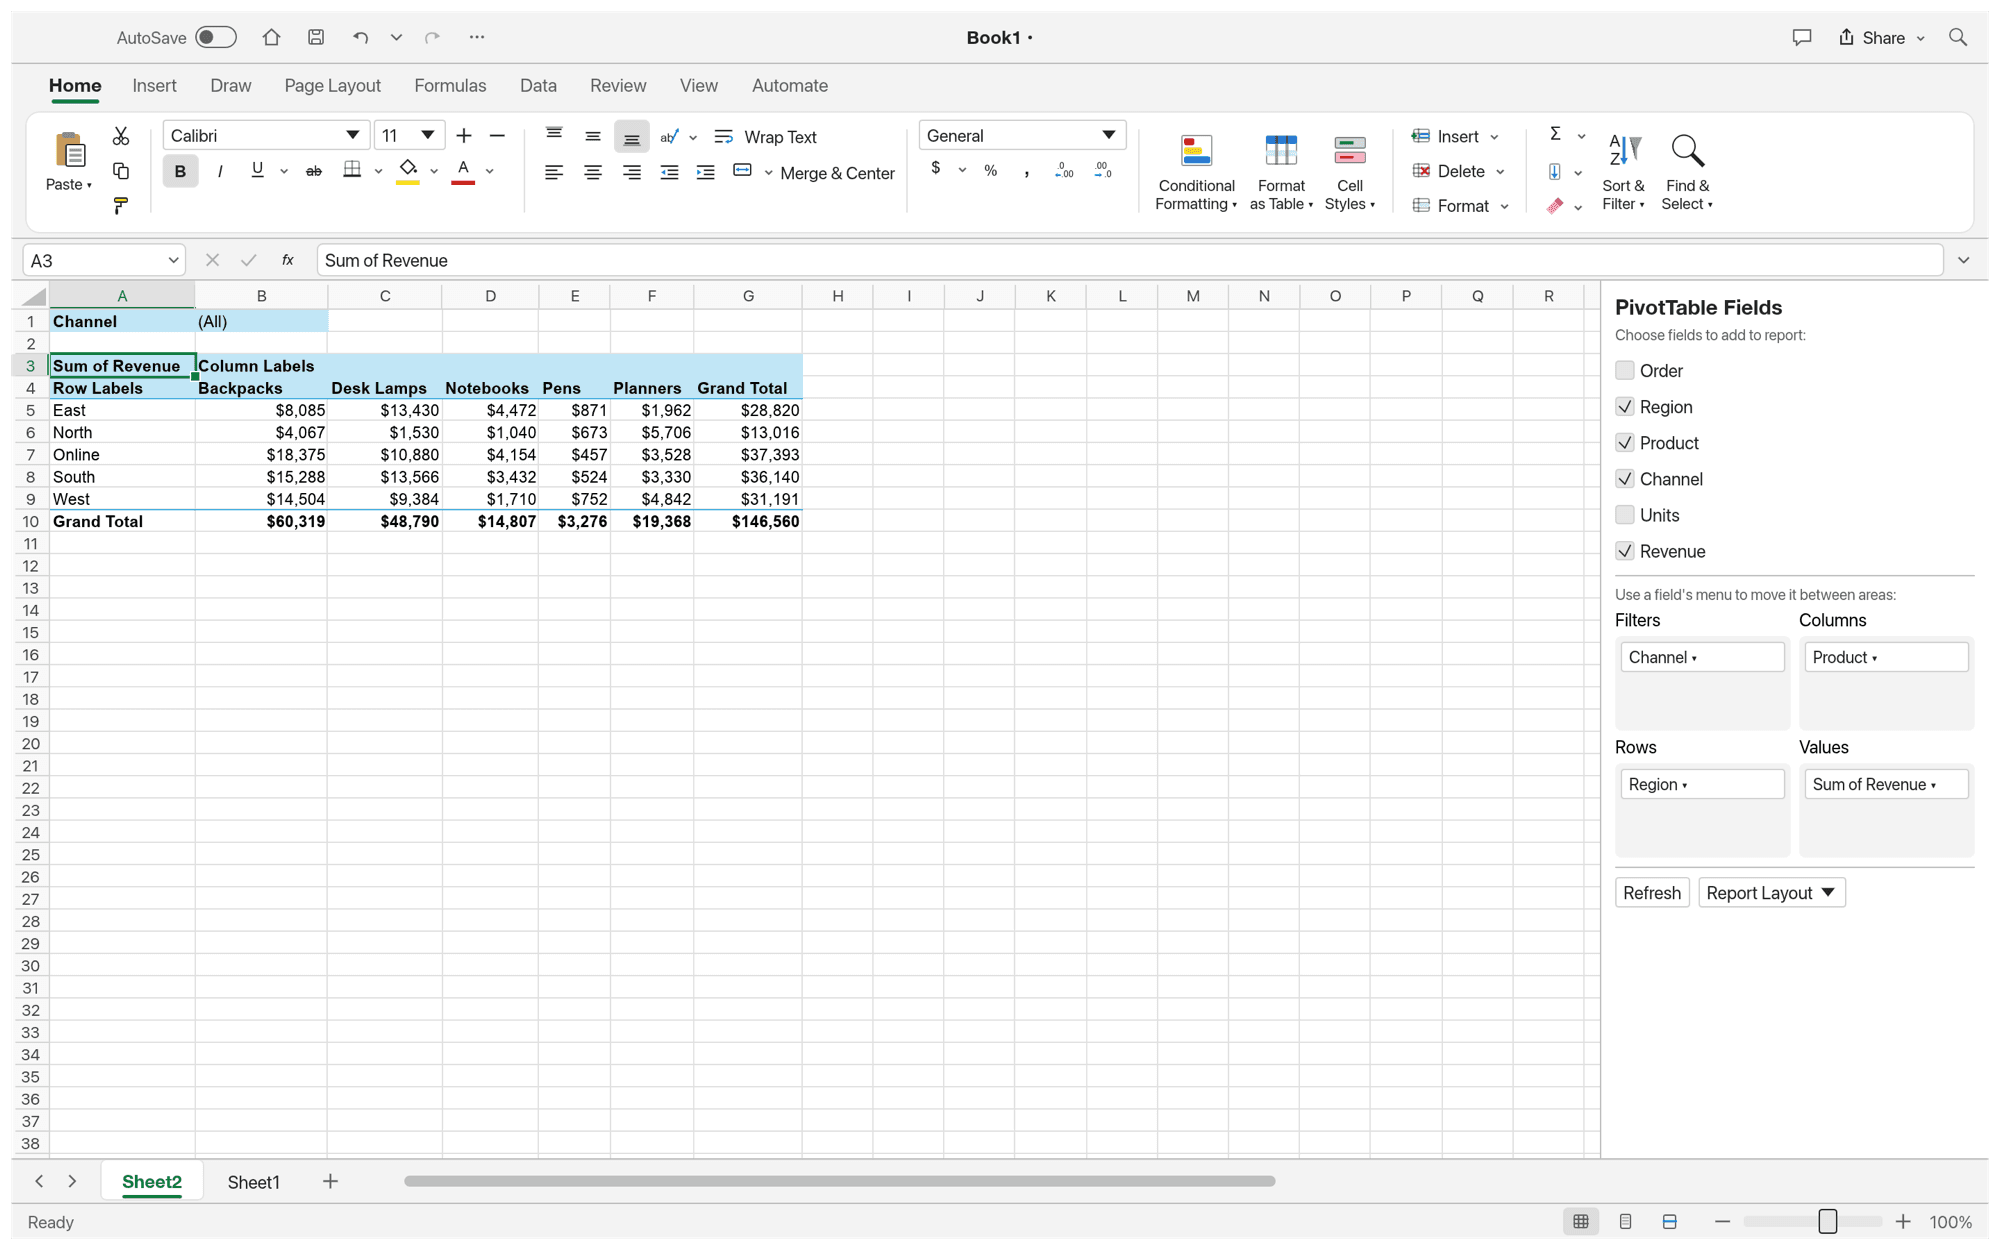Viewport: 2000px width, 1250px height.
Task: Click the Refresh button
Action: pos(1651,892)
